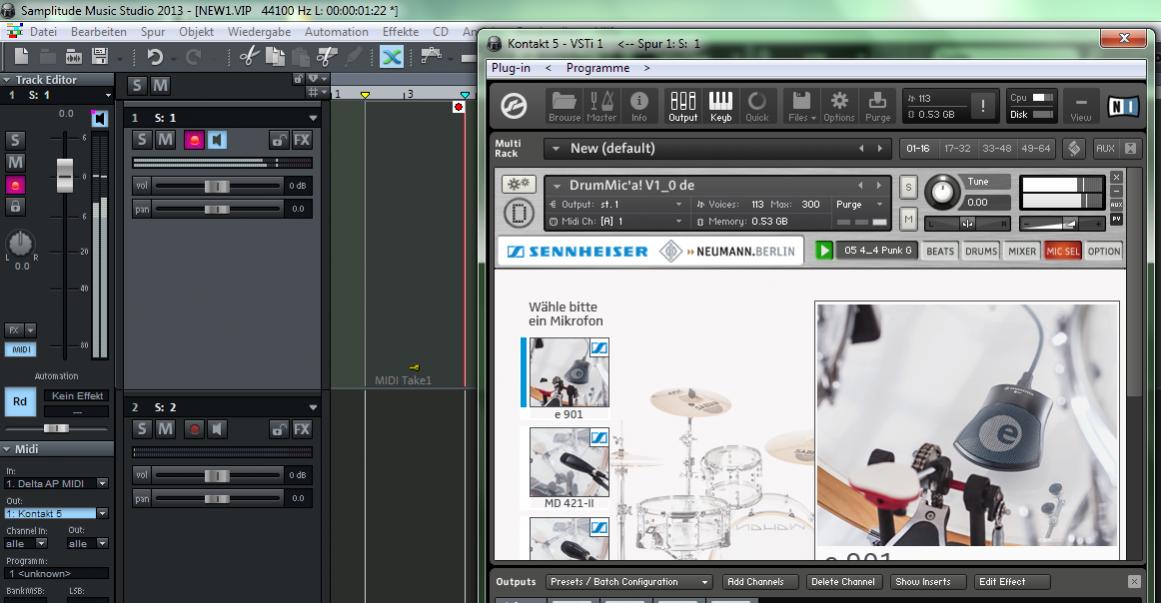Play the 05 4_4 Punk groove
The height and width of the screenshot is (603, 1161).
823,250
